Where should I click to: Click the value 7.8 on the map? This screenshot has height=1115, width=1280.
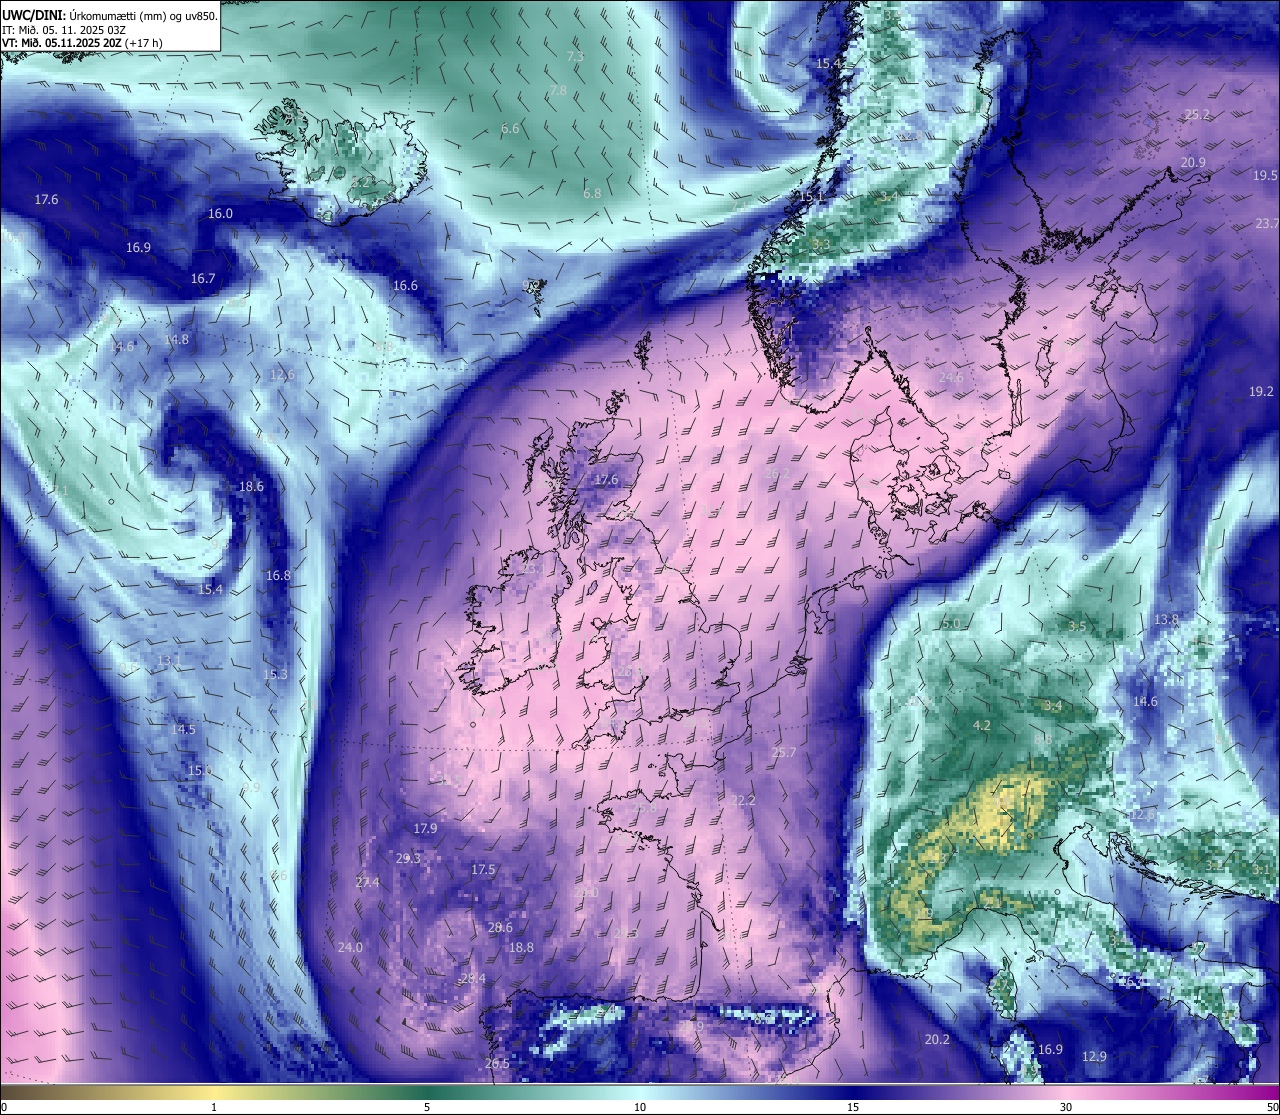pyautogui.click(x=558, y=91)
